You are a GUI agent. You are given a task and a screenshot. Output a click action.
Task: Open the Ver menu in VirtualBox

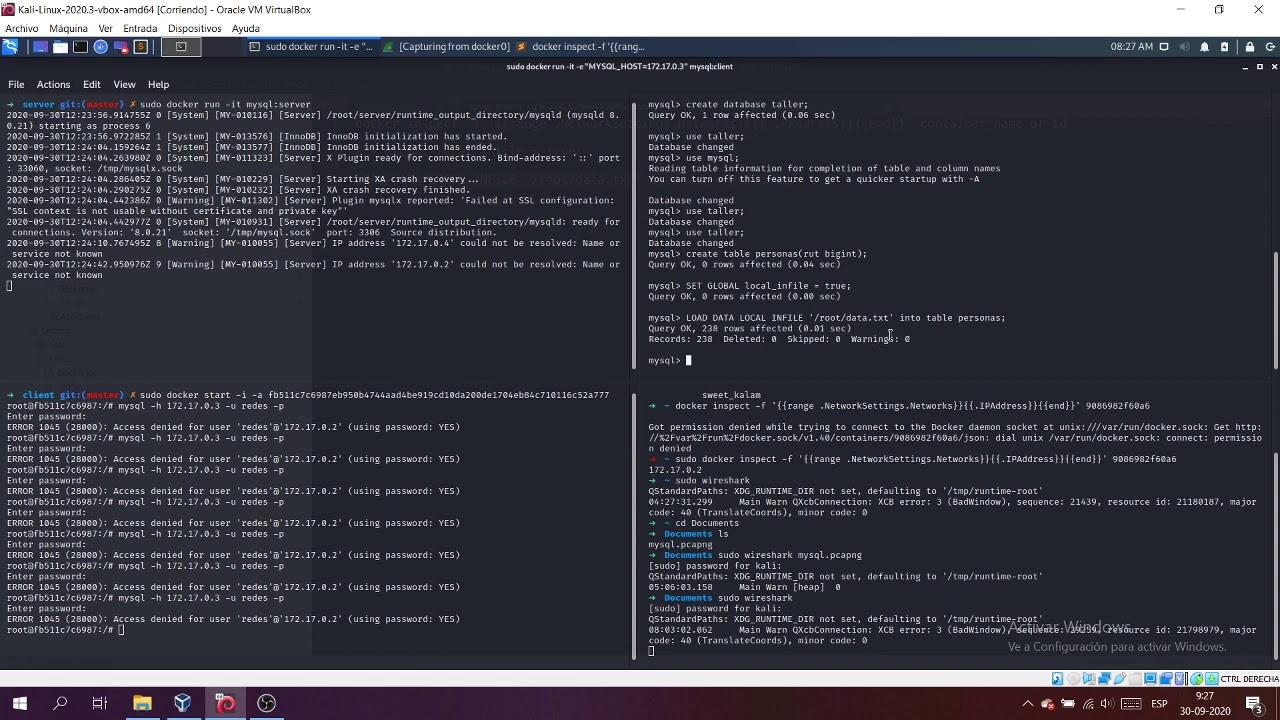tap(105, 28)
